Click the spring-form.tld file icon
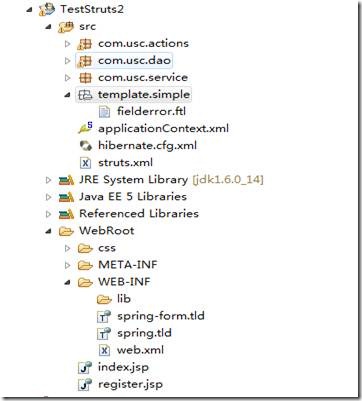Viewport: 362px width, 401px height. coord(104,316)
